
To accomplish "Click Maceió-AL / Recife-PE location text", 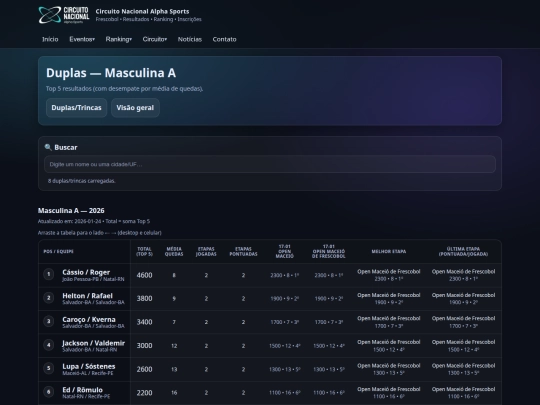I will (88, 373).
